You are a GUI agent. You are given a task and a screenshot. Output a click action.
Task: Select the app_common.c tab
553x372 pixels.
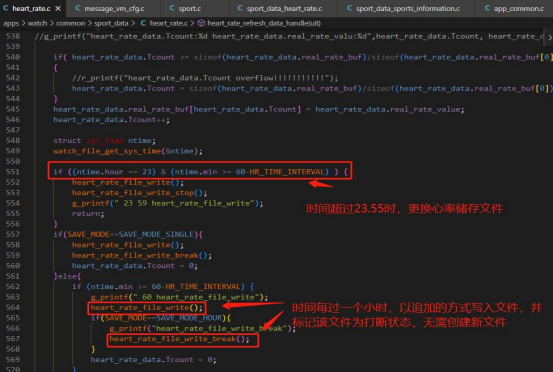(x=518, y=8)
